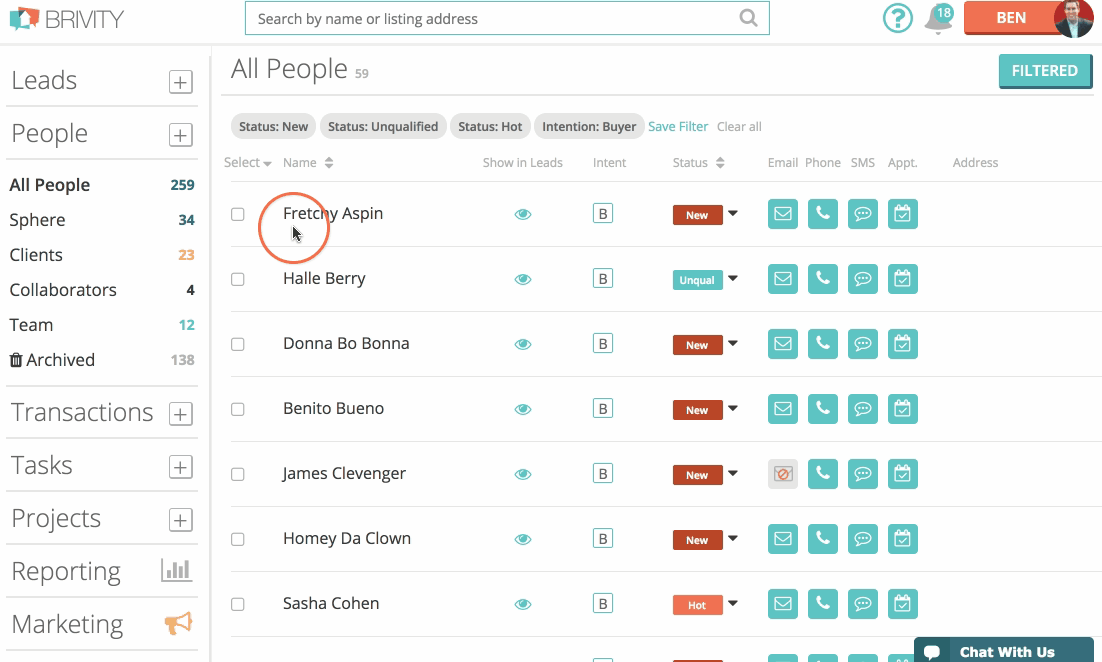Call Donna Bo Bonna via phone icon
Image resolution: width=1102 pixels, height=662 pixels.
(x=823, y=344)
